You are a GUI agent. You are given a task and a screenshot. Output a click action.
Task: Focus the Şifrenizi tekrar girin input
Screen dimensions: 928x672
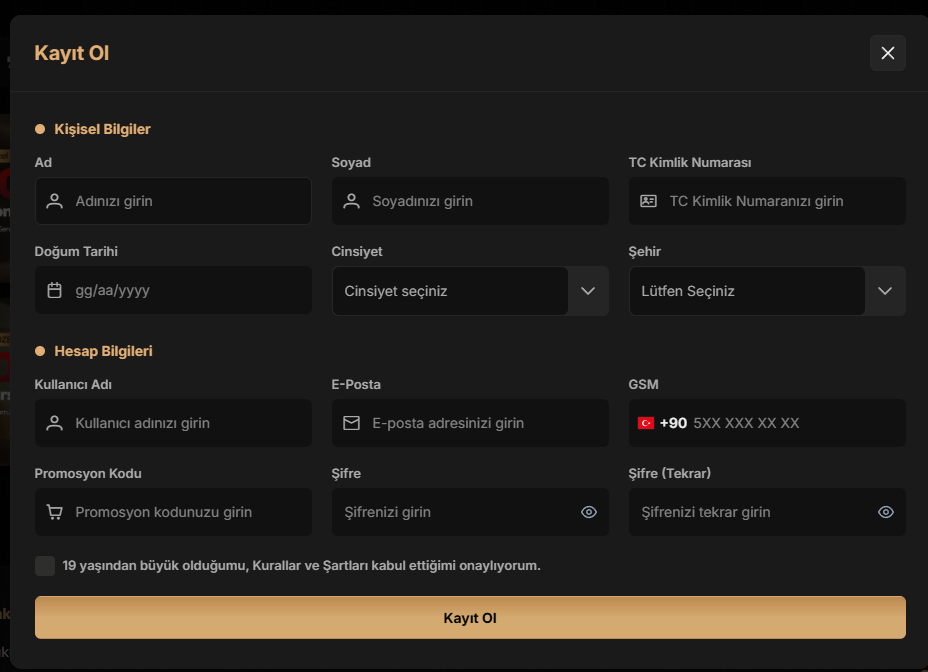tap(767, 512)
